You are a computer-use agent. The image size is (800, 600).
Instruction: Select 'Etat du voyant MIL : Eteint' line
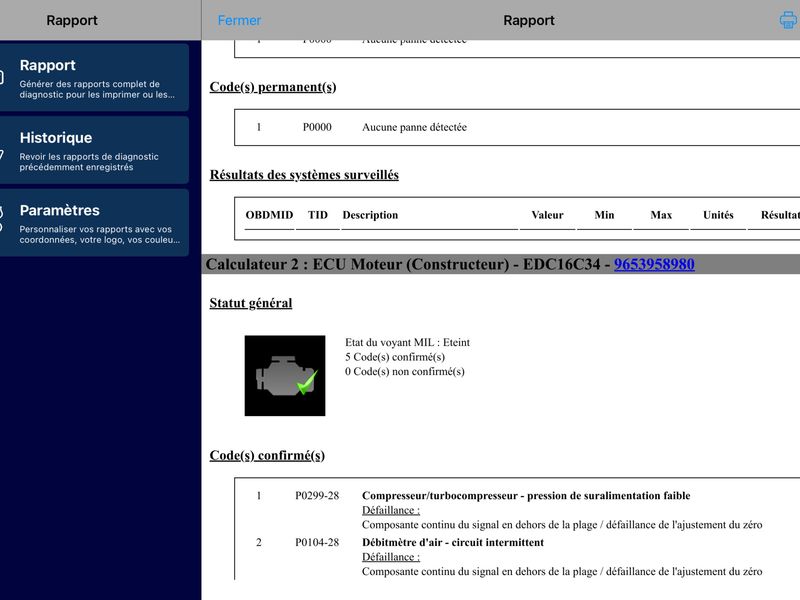tap(407, 342)
